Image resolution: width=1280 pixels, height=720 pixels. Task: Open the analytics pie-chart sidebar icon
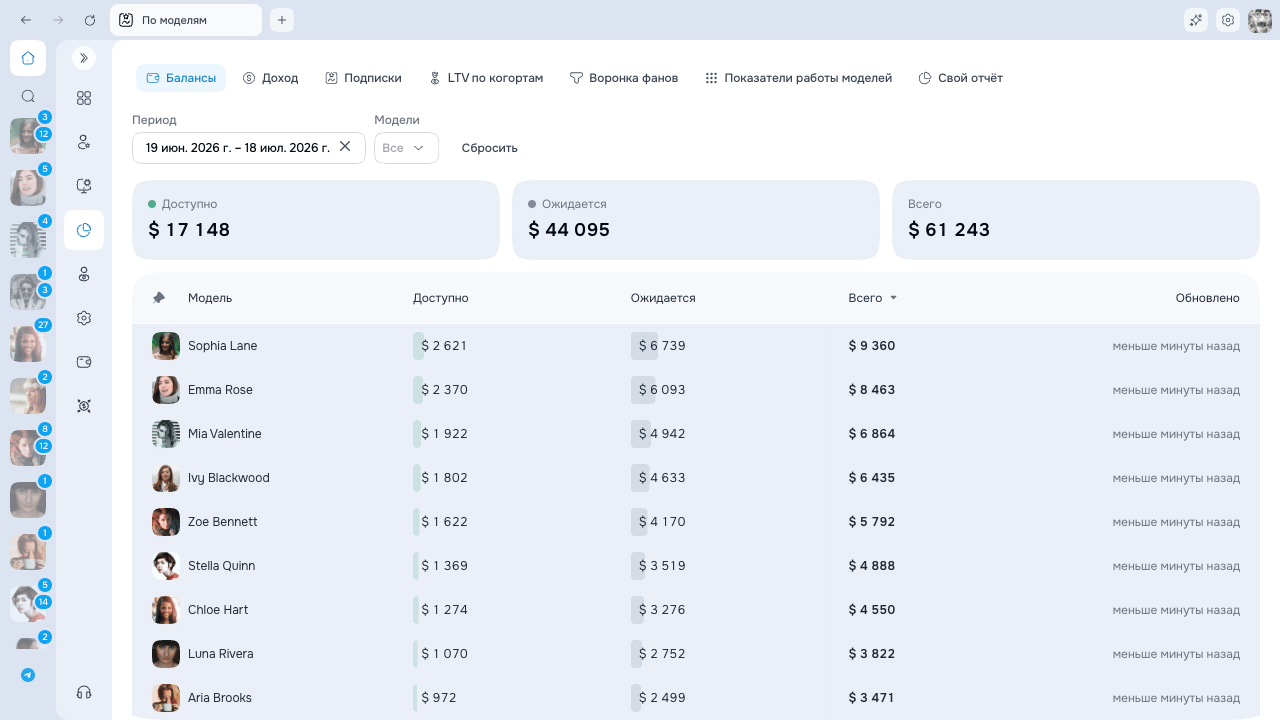(x=84, y=230)
